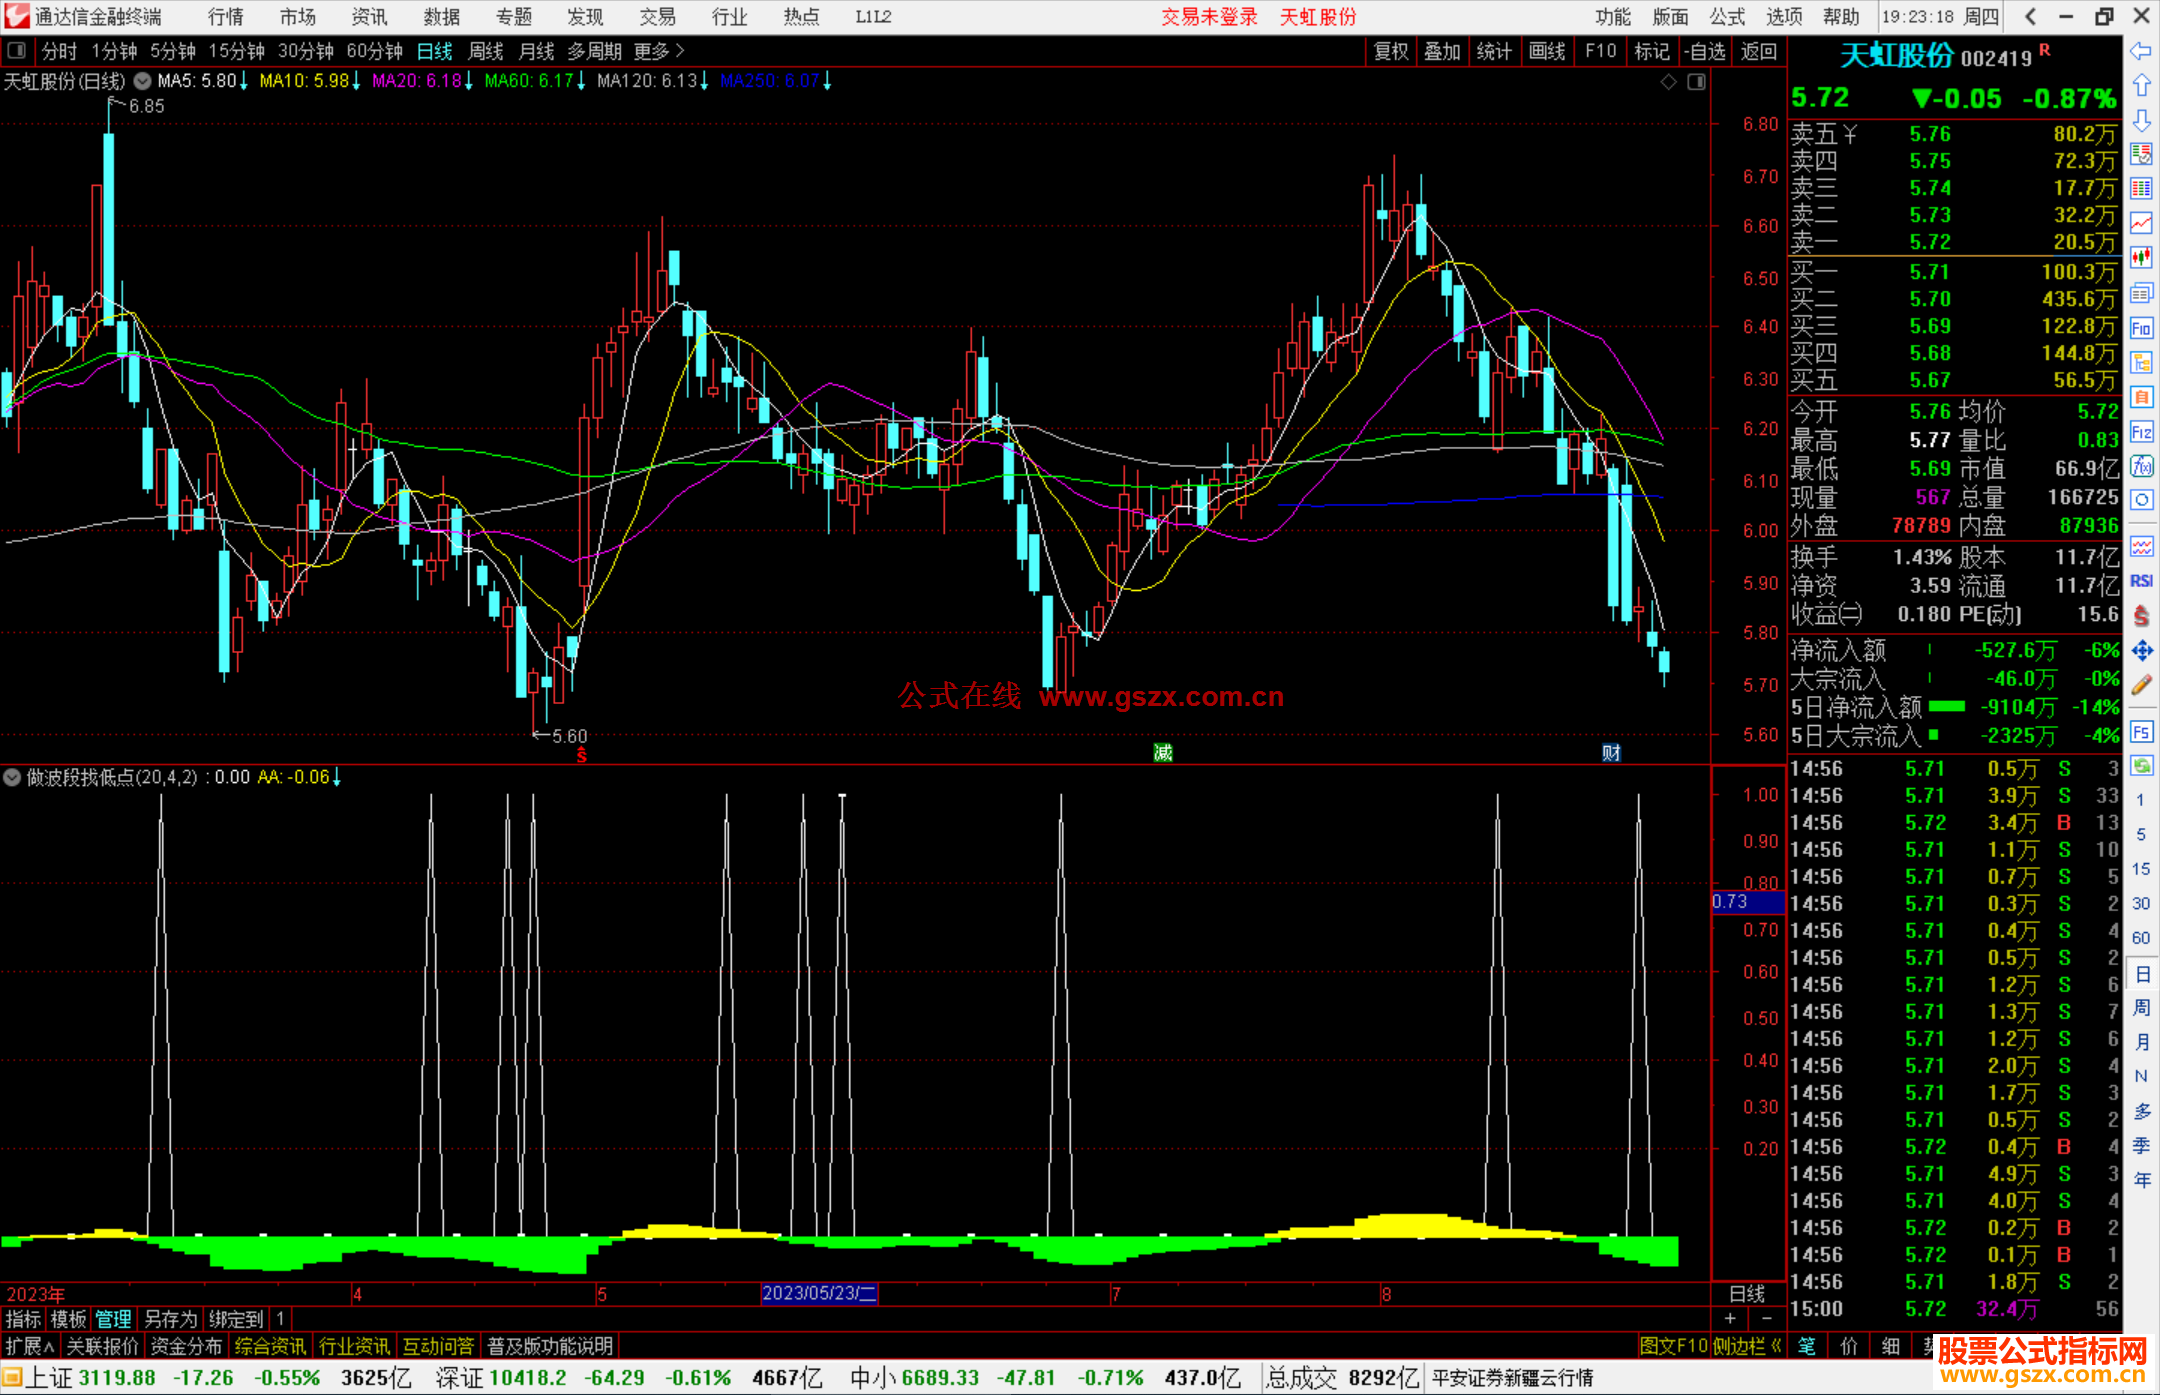This screenshot has width=2160, height=1395.
Task: Toggle the window icon left of 分时
Action: pyautogui.click(x=17, y=51)
